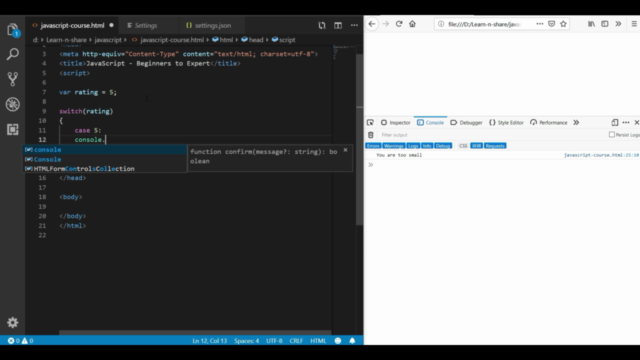This screenshot has width=640, height=360.
Task: Expand more devtools tabs chevron
Action: point(576,122)
